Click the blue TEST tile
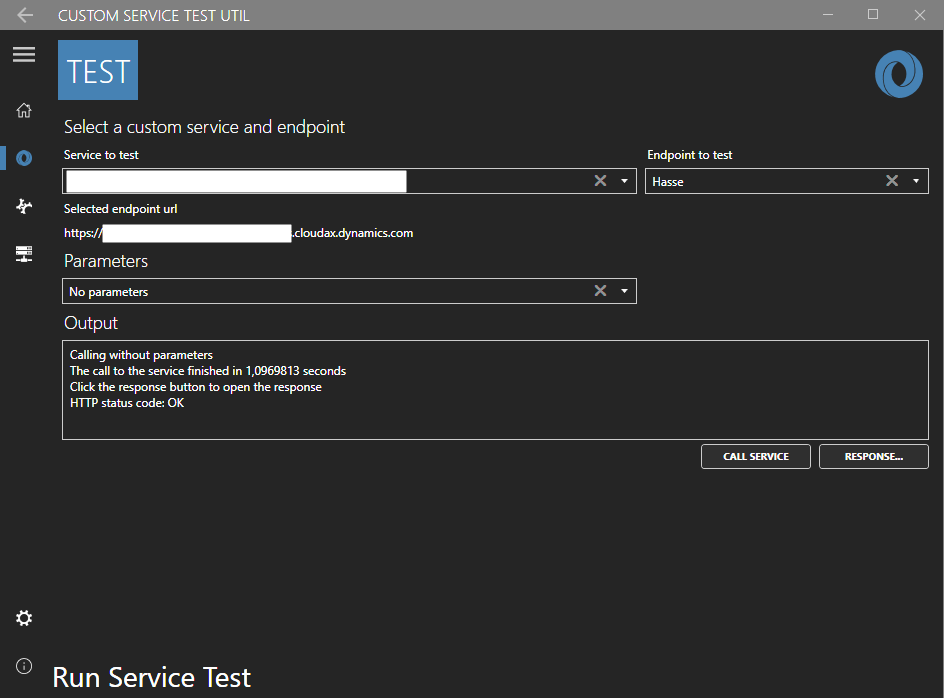 point(98,70)
